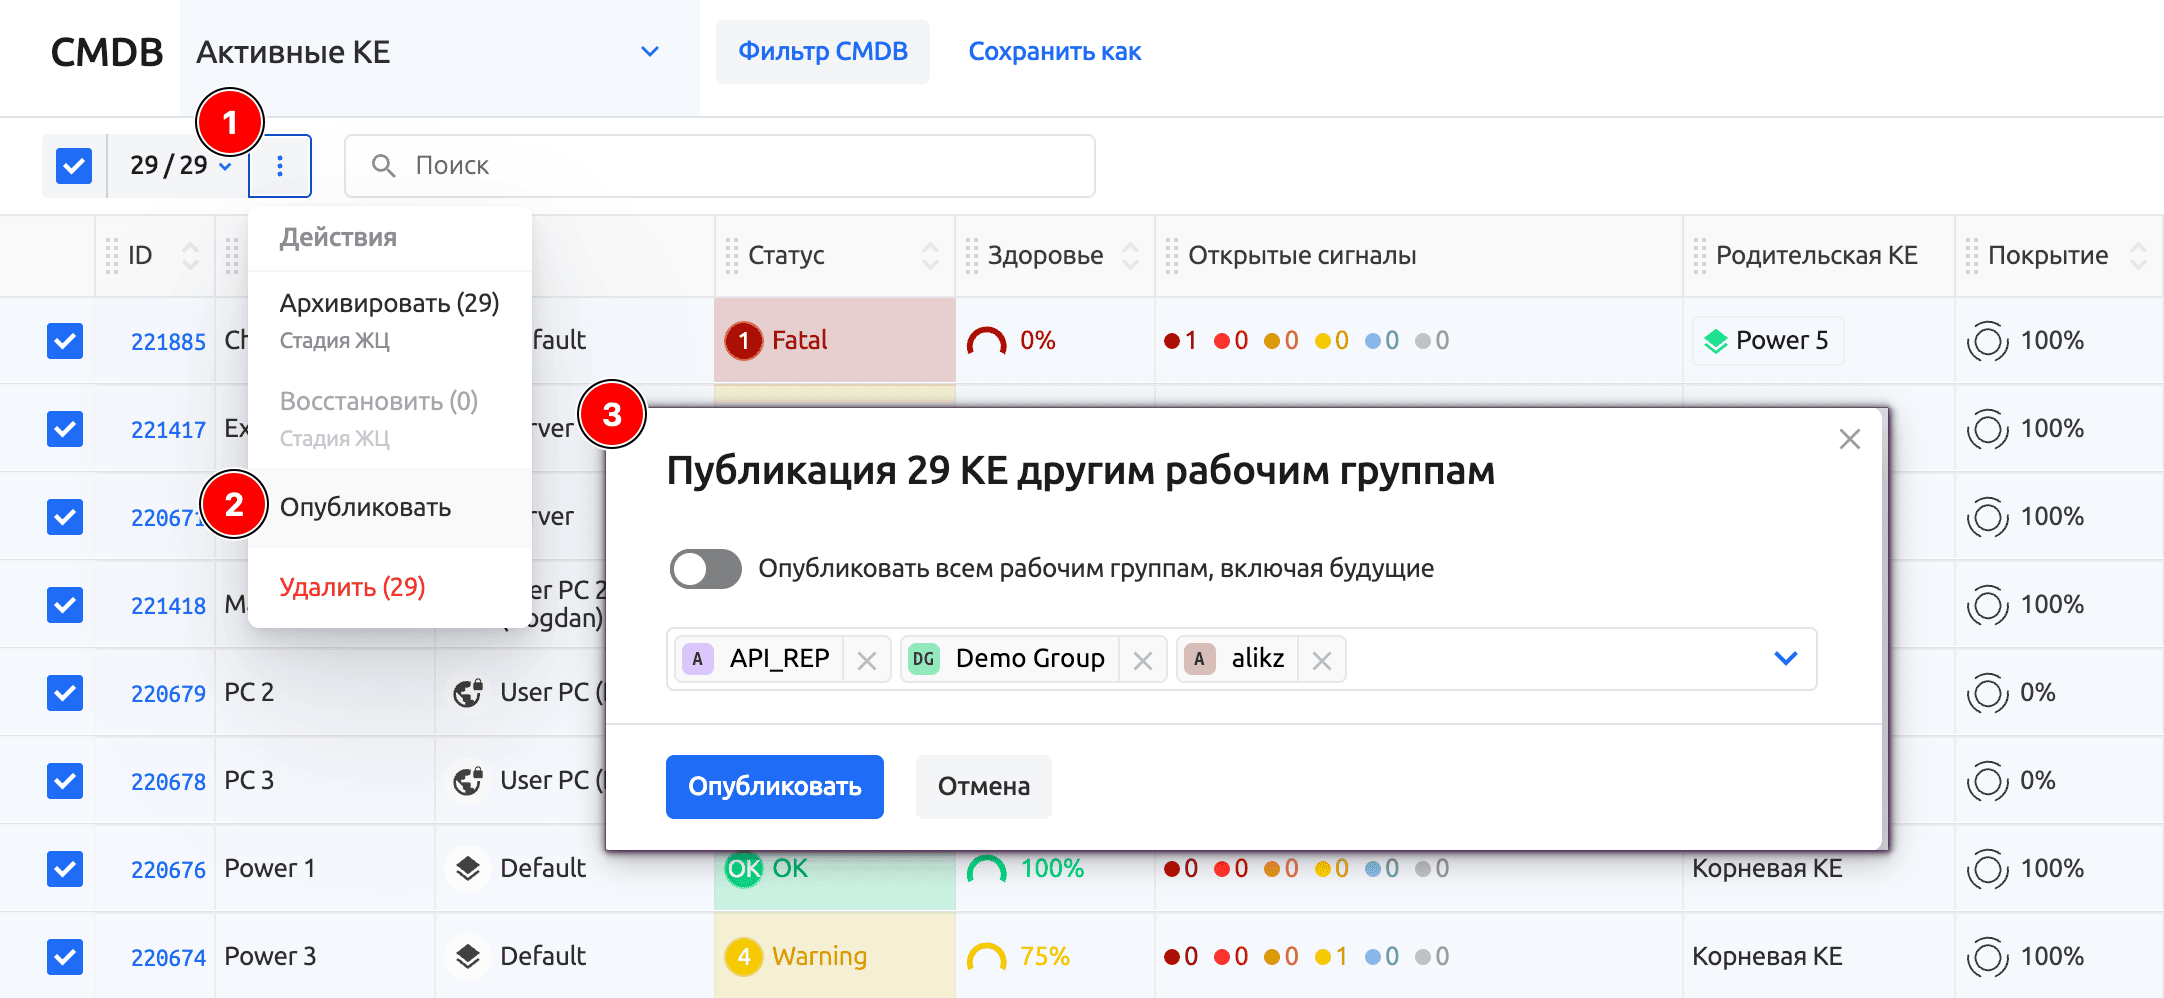Select Опубликовать in the actions menu
This screenshot has height=998, width=2164.
[x=365, y=507]
